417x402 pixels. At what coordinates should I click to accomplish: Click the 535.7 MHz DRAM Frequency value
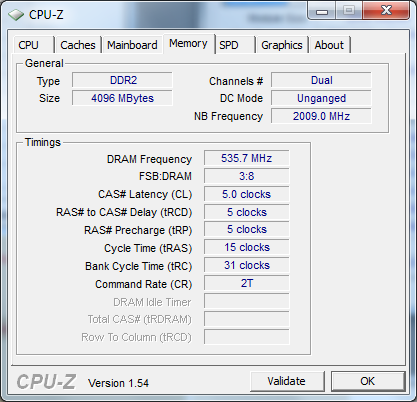(247, 158)
